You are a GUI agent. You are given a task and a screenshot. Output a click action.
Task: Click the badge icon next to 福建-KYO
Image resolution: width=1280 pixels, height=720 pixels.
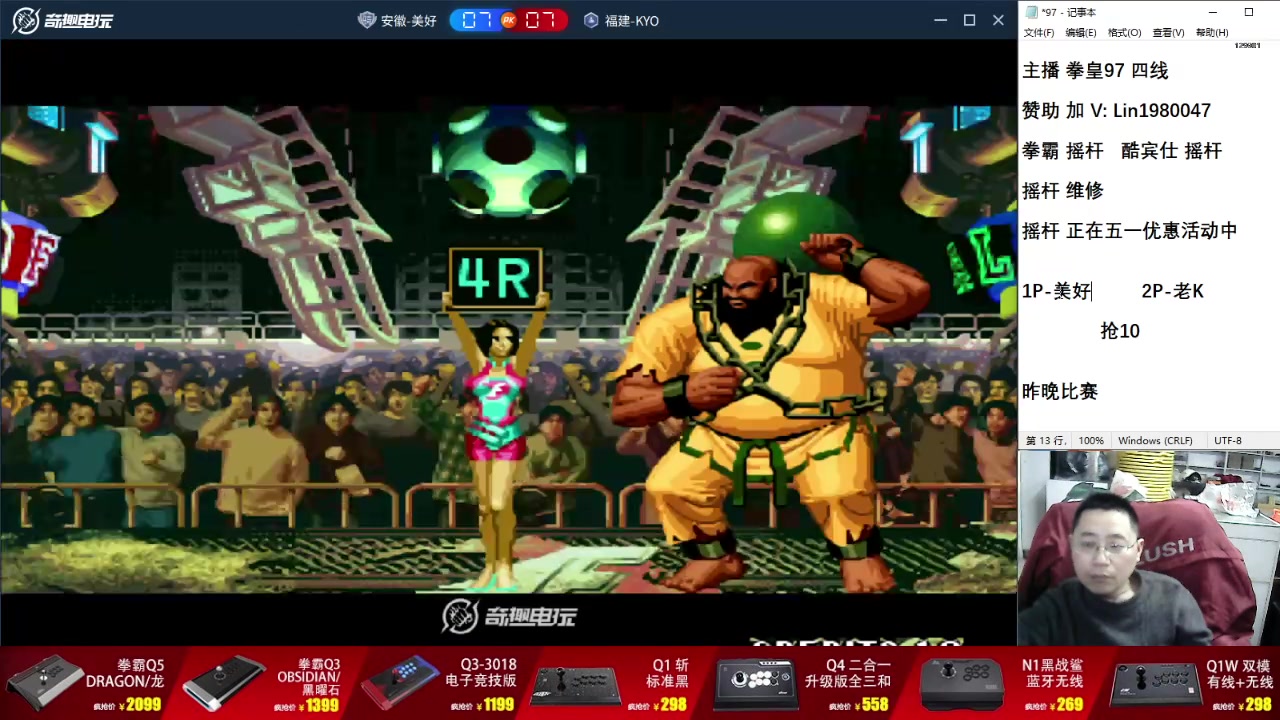click(591, 20)
